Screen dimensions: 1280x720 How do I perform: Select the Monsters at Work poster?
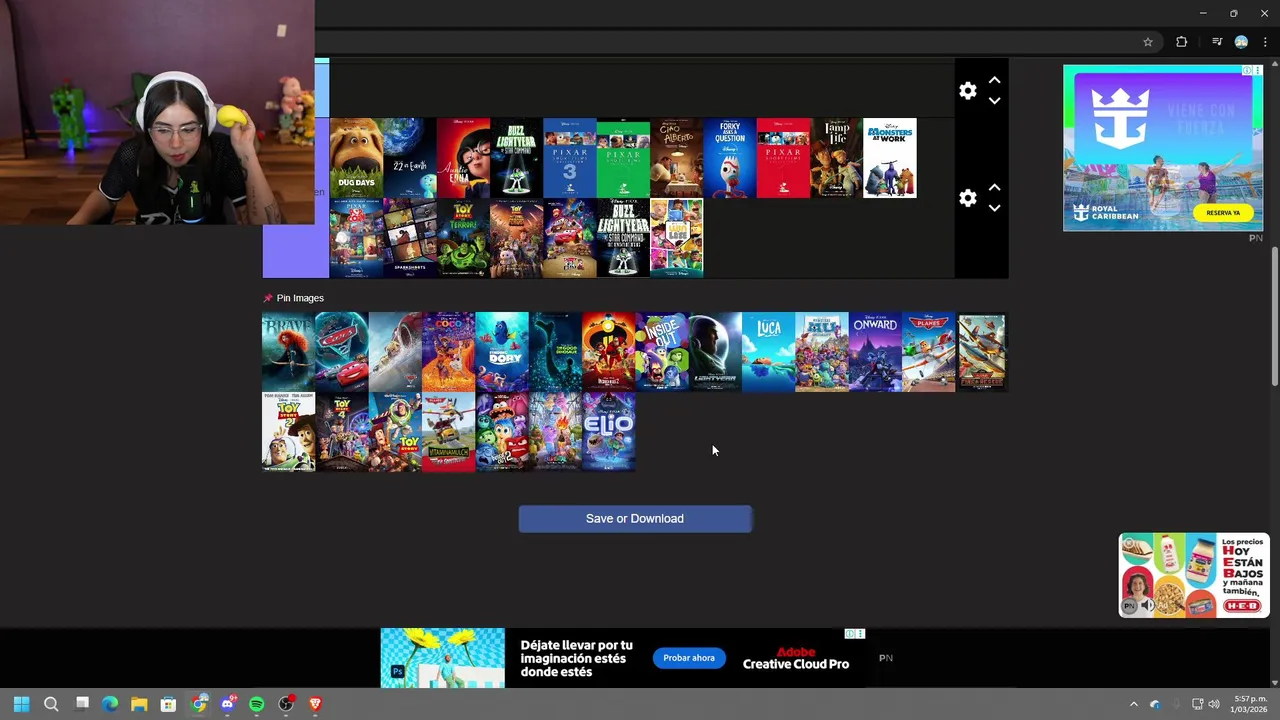pyautogui.click(x=890, y=158)
